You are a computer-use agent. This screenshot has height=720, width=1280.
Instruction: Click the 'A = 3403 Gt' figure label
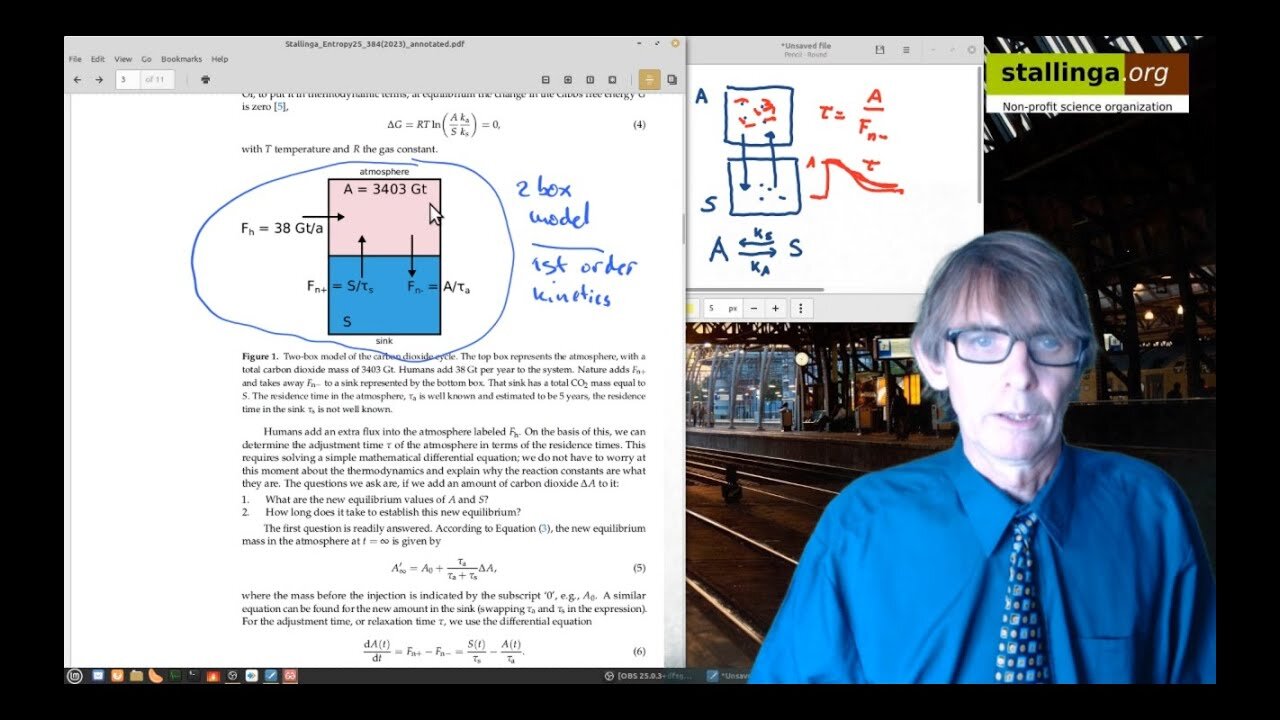click(x=384, y=189)
